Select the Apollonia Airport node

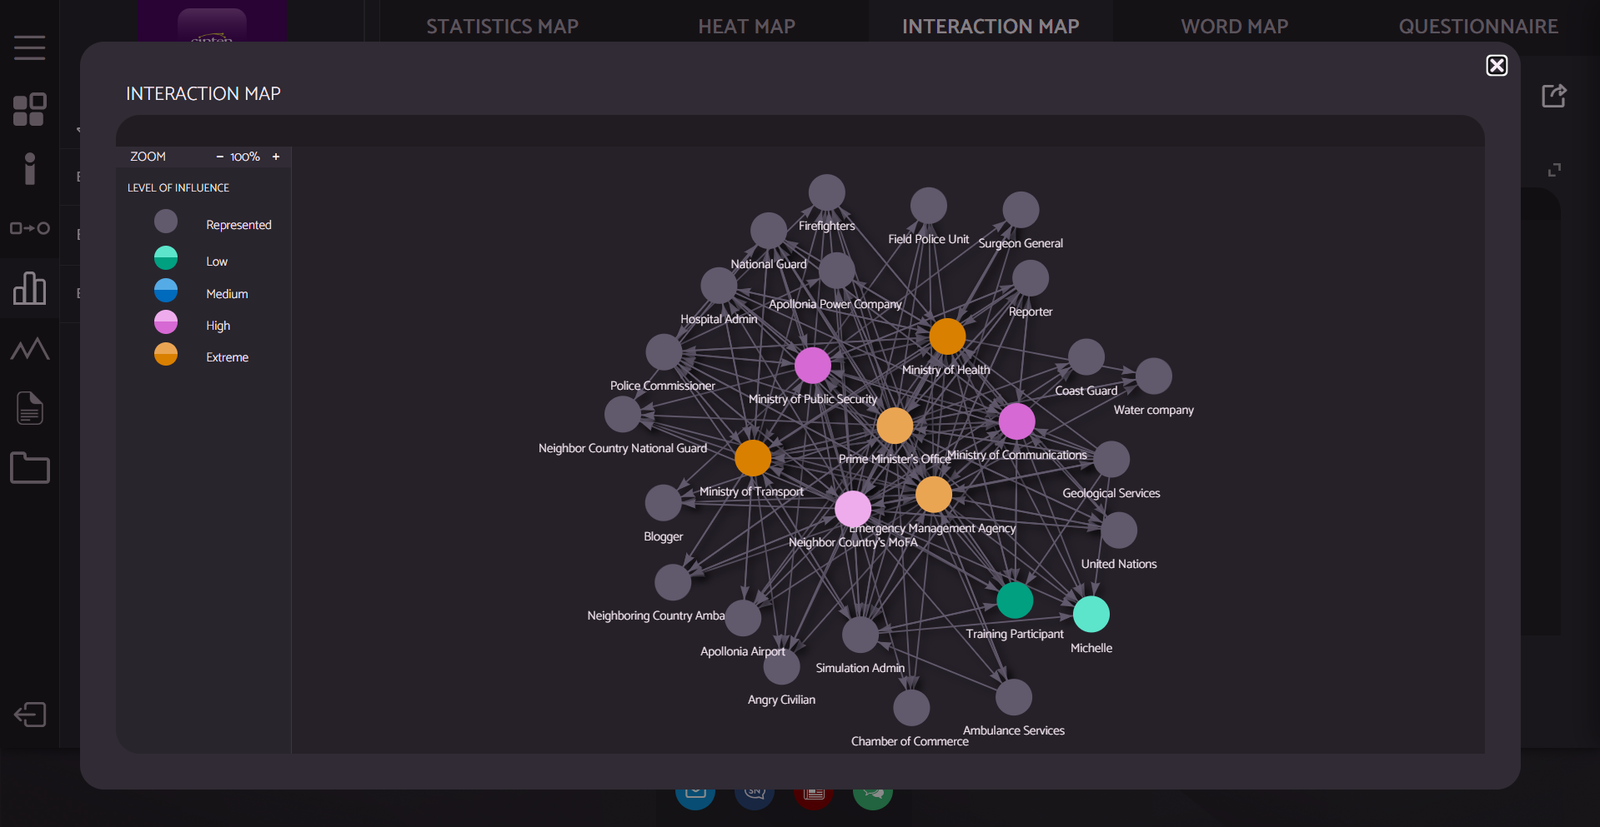(743, 618)
